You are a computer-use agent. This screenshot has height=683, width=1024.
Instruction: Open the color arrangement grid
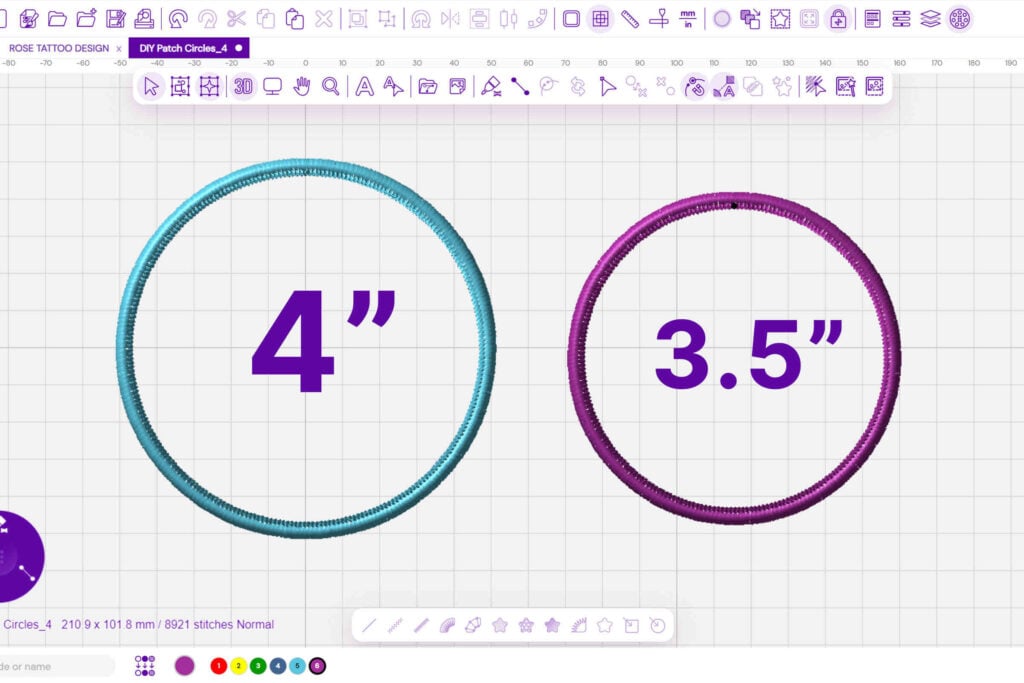click(145, 666)
